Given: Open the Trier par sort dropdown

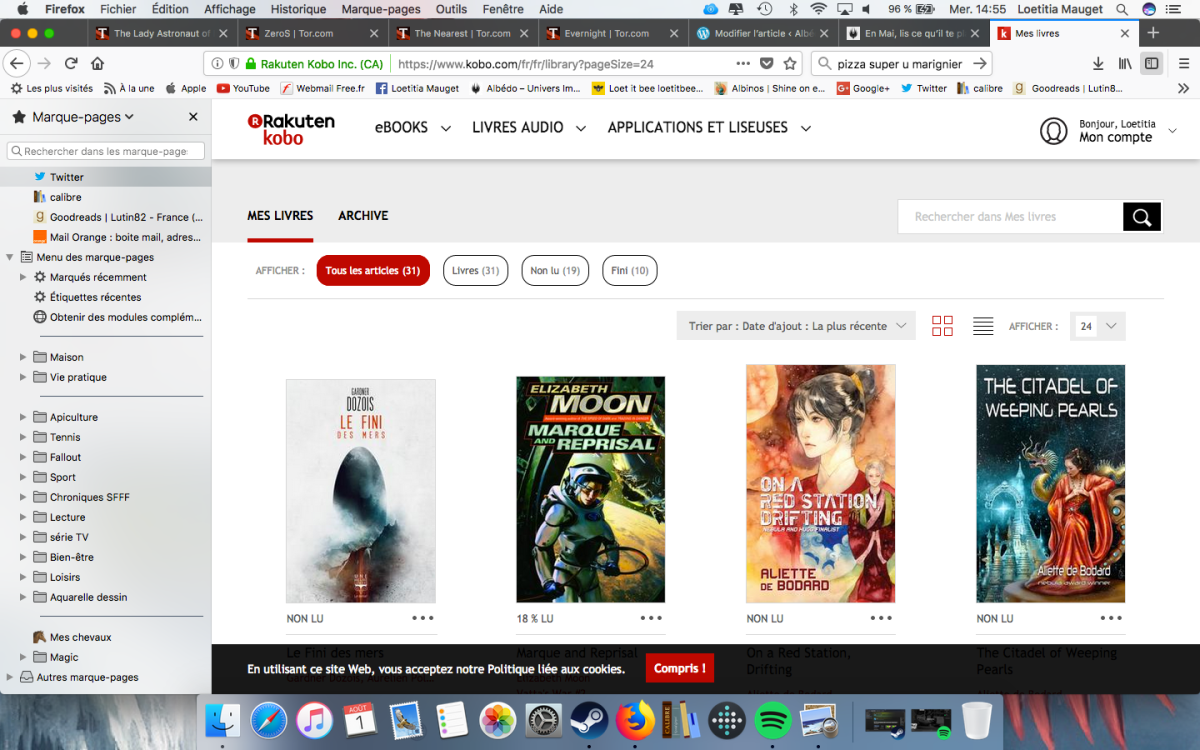Looking at the screenshot, I should pyautogui.click(x=796, y=326).
